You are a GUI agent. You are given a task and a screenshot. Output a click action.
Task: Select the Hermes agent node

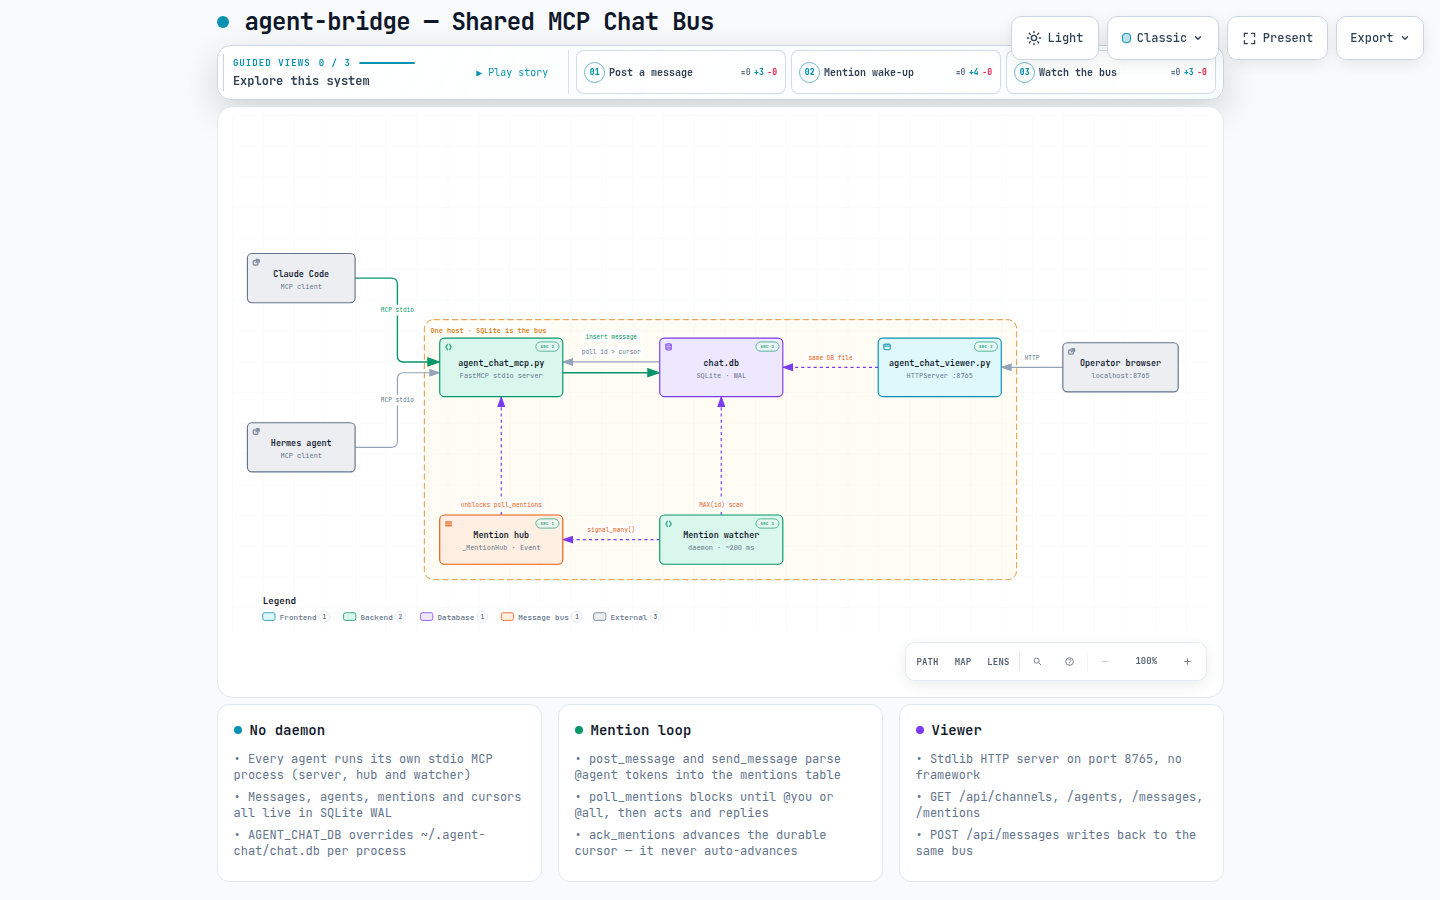[x=301, y=447]
